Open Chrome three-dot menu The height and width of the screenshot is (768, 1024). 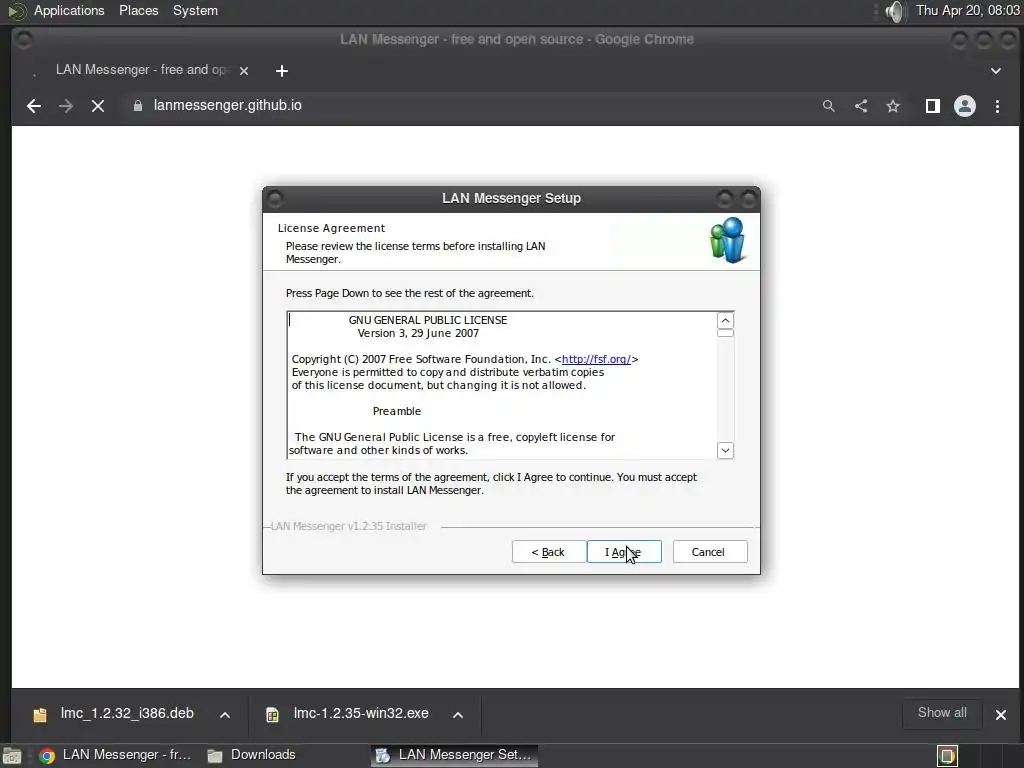coord(997,106)
